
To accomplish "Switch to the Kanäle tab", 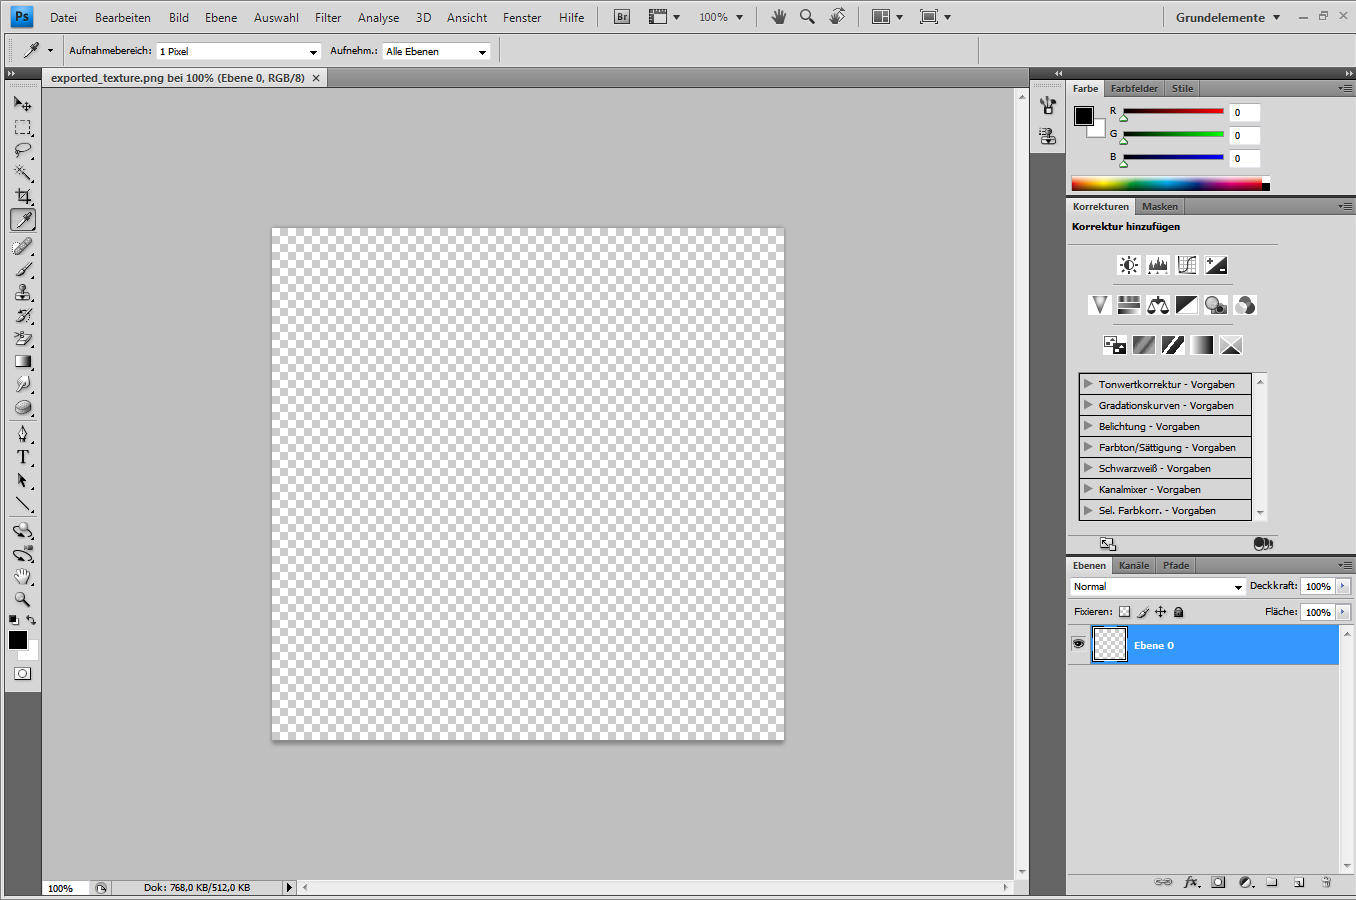I will point(1134,565).
